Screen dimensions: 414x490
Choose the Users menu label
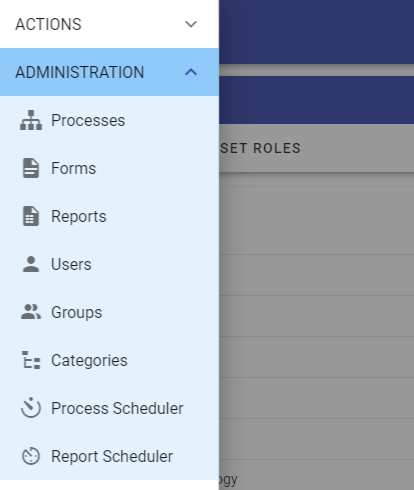[71, 264]
